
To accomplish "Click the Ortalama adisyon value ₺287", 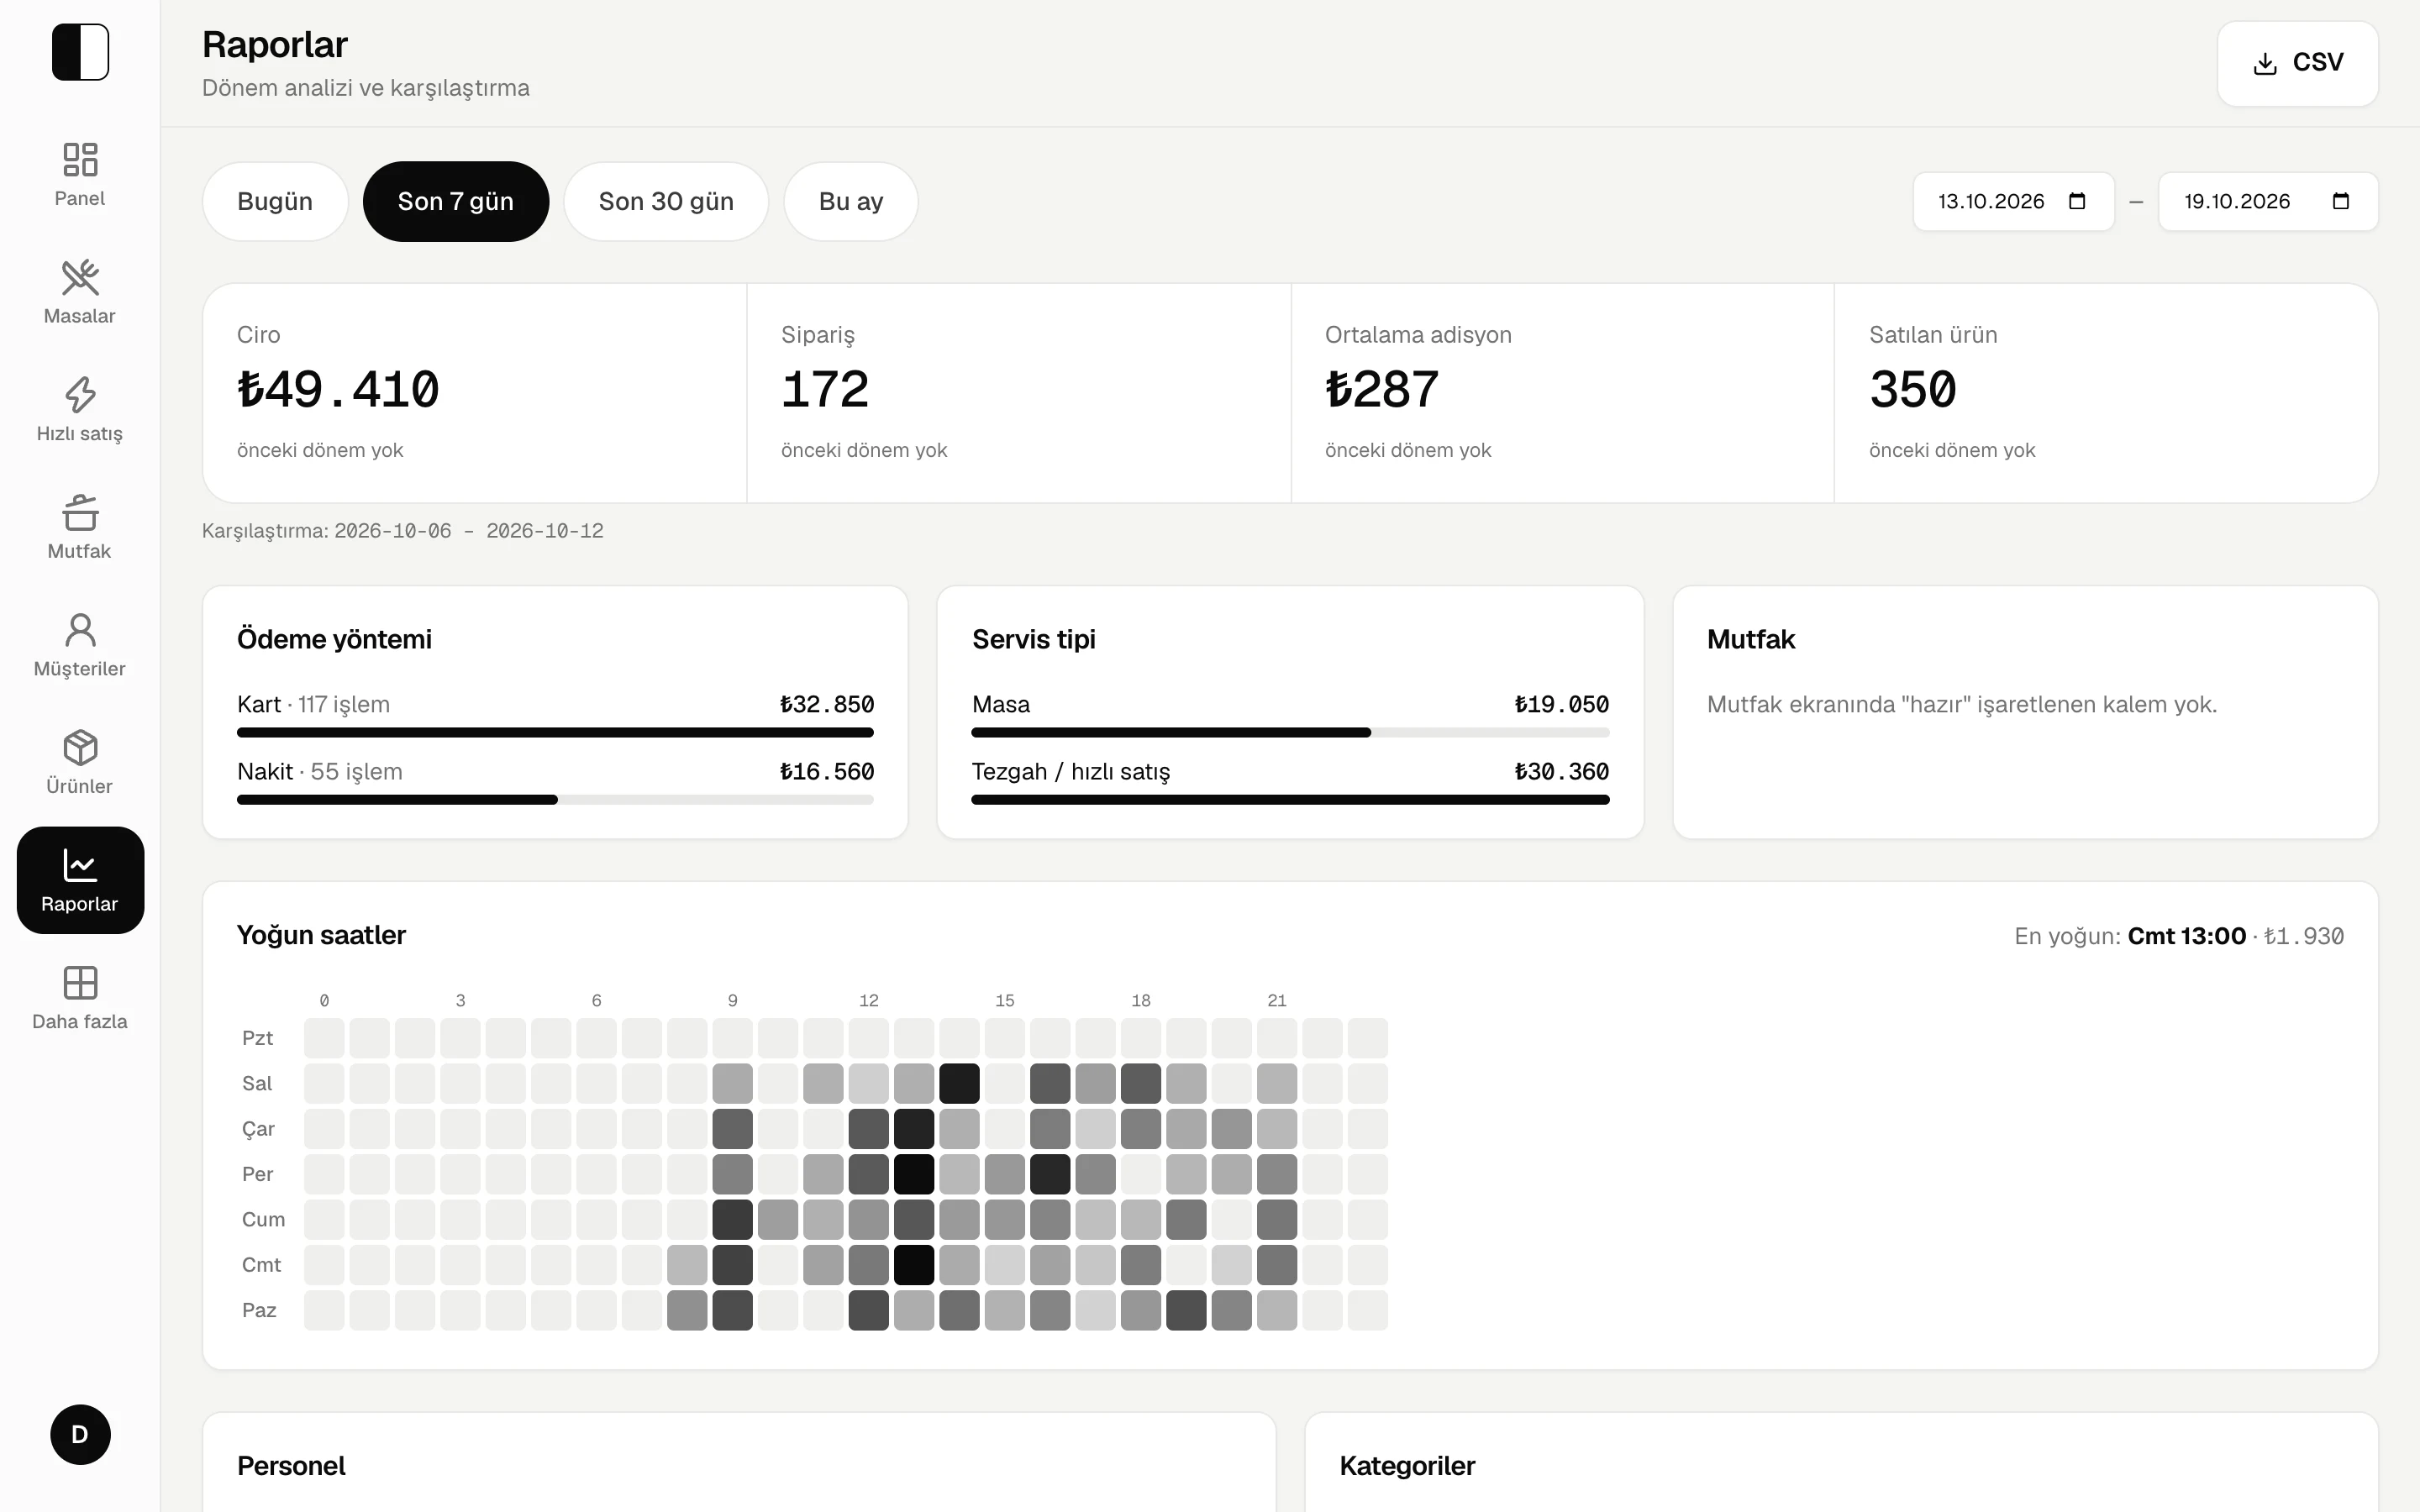I will tap(1382, 389).
